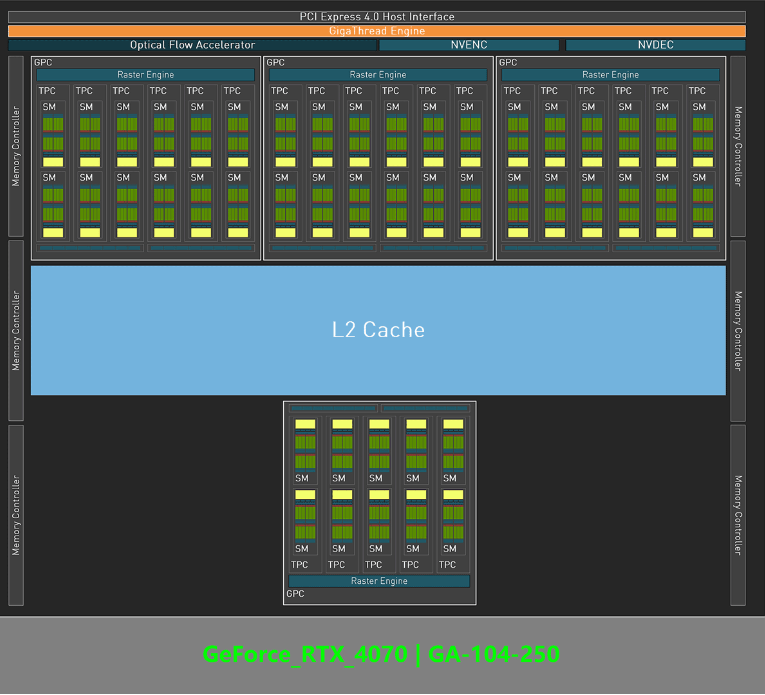The image size is (765, 695).
Task: Select the lower-right Memory Controller block
Action: pos(738,515)
